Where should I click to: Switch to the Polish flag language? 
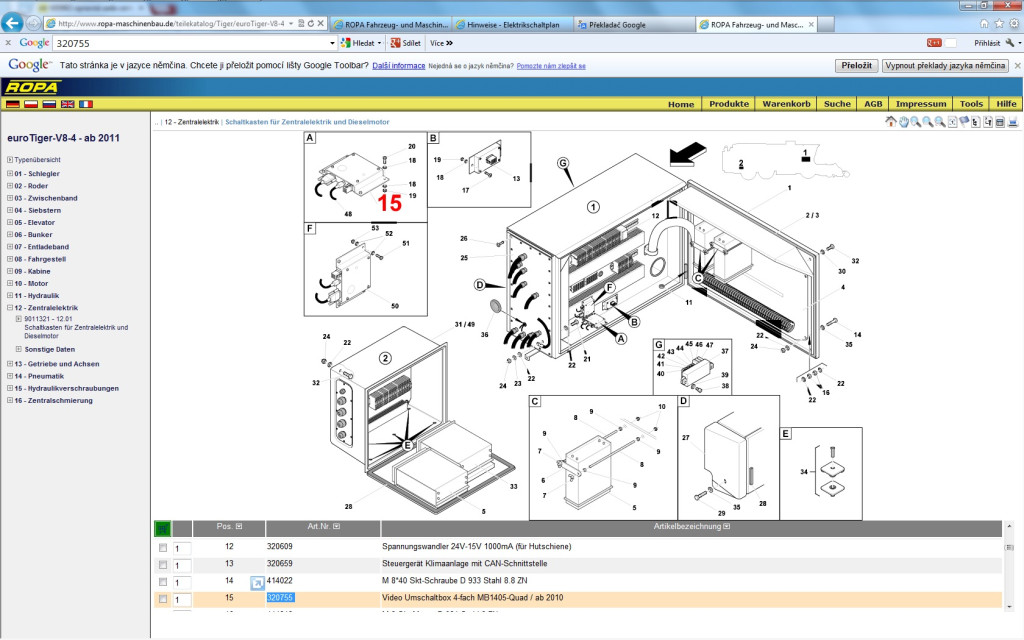(x=31, y=104)
